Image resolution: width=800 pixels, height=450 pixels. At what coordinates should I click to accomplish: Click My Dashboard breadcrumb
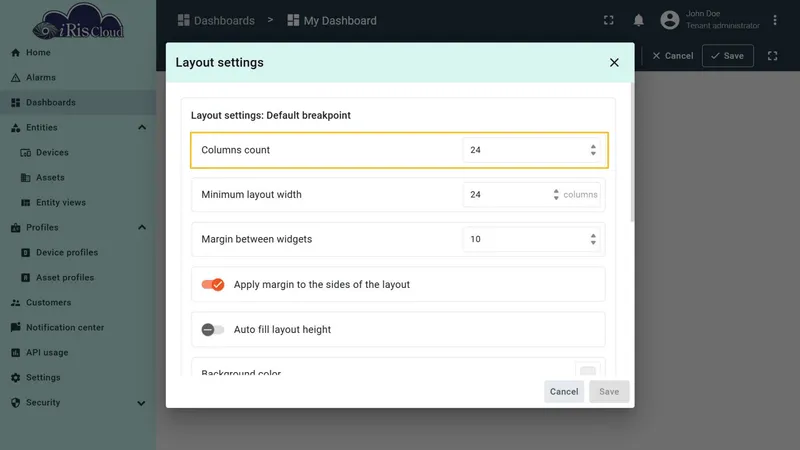[x=332, y=20]
